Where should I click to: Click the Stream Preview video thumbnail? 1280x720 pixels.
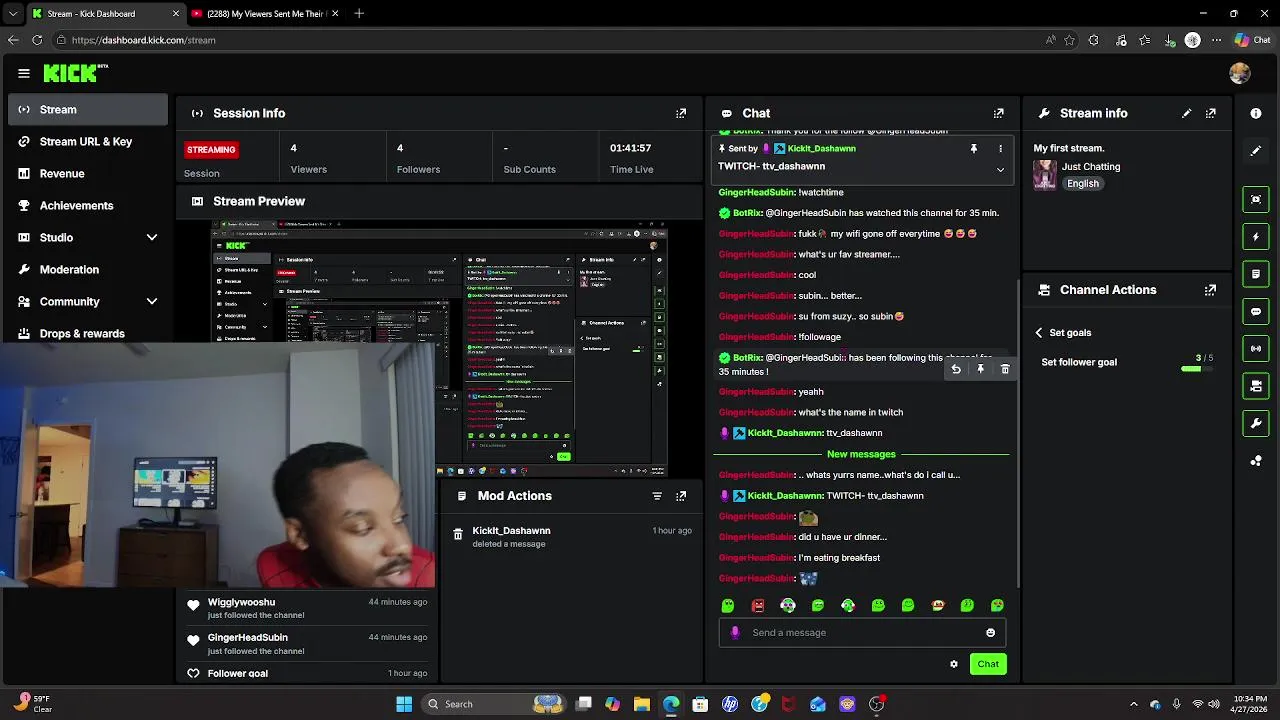click(x=440, y=349)
